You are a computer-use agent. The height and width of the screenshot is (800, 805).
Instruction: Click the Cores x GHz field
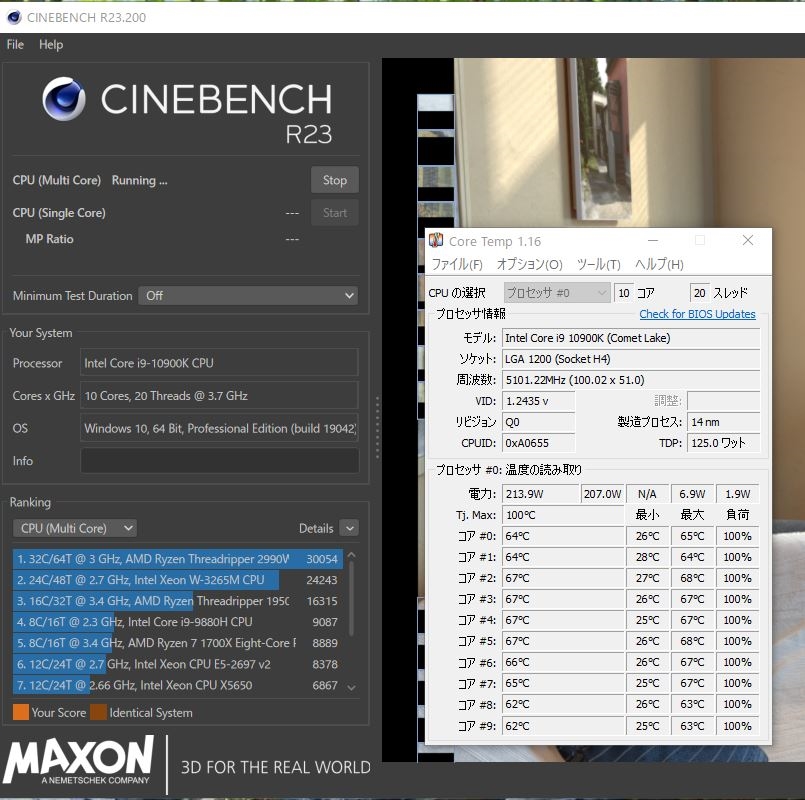[220, 396]
